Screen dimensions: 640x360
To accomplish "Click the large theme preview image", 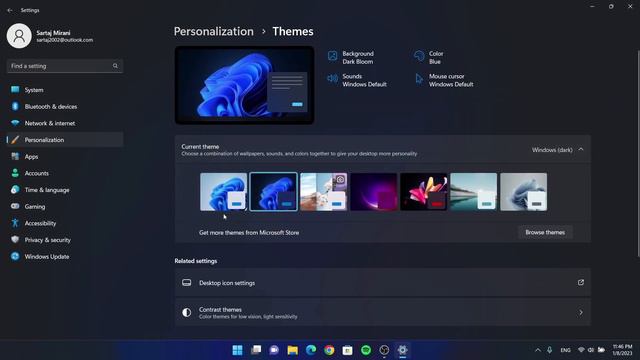I will click(x=244, y=85).
